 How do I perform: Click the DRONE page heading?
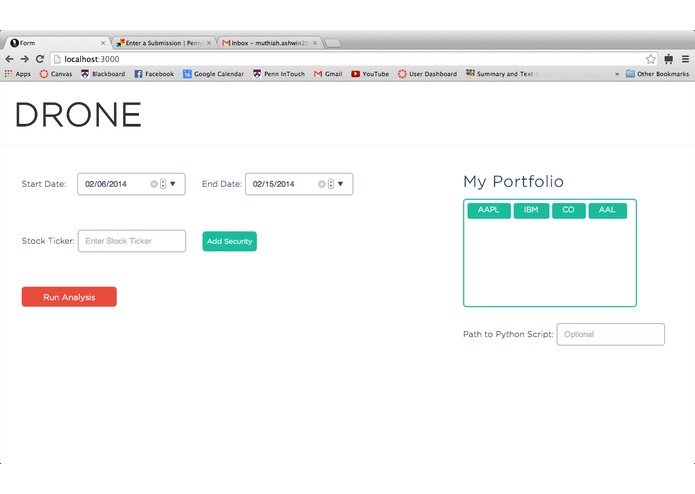78,114
